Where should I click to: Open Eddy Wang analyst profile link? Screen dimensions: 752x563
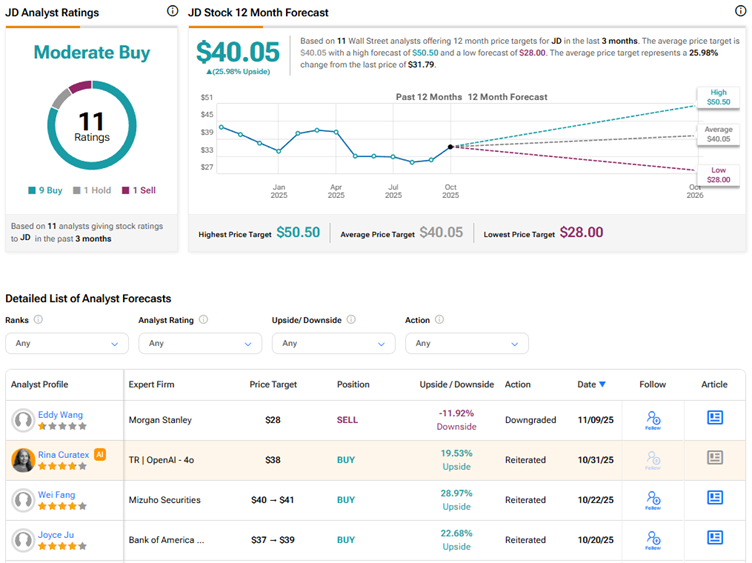pos(60,414)
